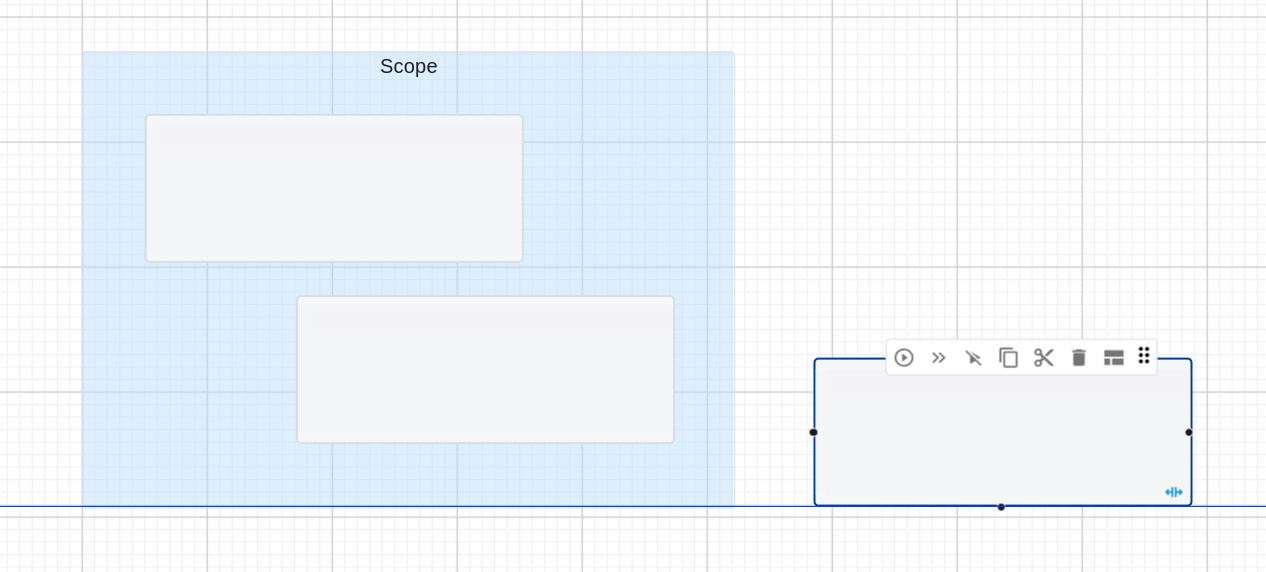This screenshot has width=1266, height=572.
Task: Click the layout icon in the node toolbar
Action: click(1114, 358)
